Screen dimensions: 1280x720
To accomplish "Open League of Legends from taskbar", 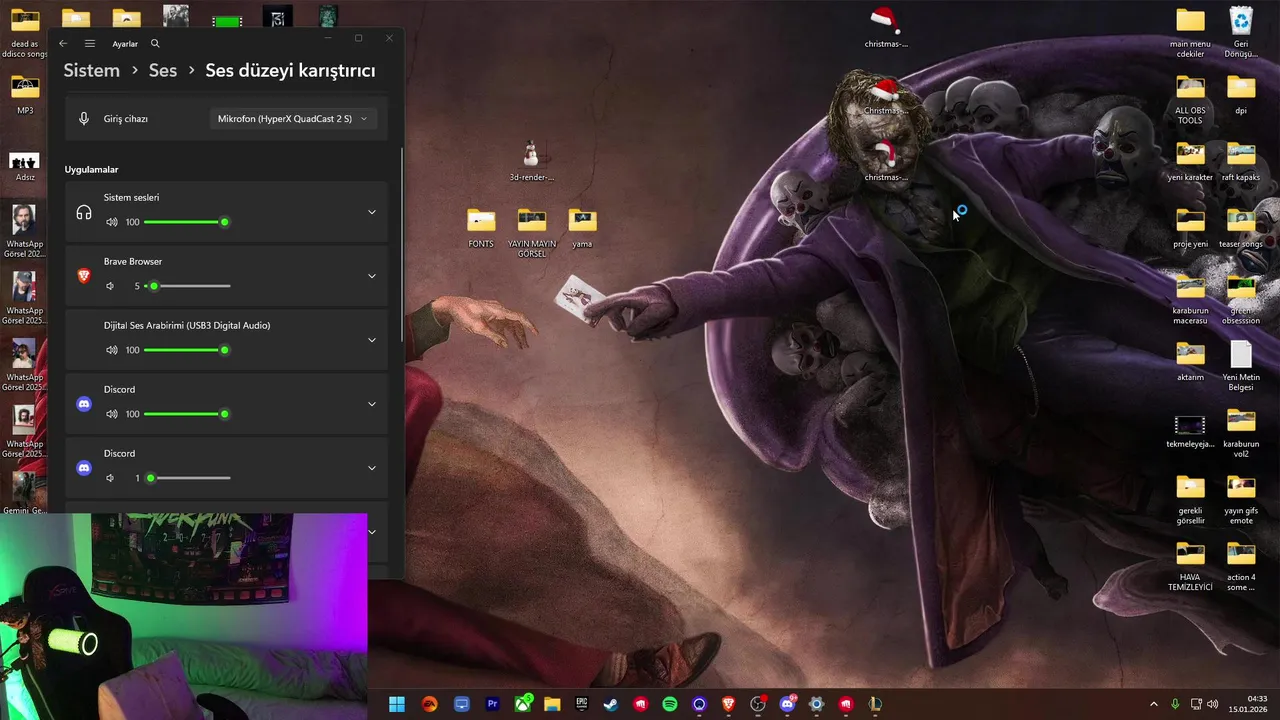I will (x=875, y=704).
